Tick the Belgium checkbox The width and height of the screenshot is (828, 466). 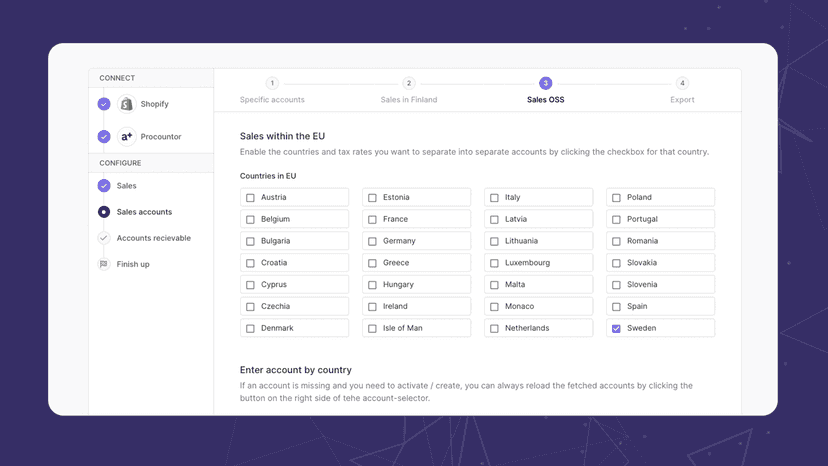tap(250, 219)
